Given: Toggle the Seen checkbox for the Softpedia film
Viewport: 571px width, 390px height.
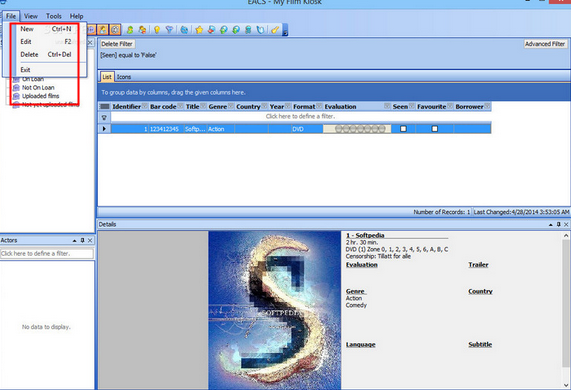Looking at the screenshot, I should (403, 129).
